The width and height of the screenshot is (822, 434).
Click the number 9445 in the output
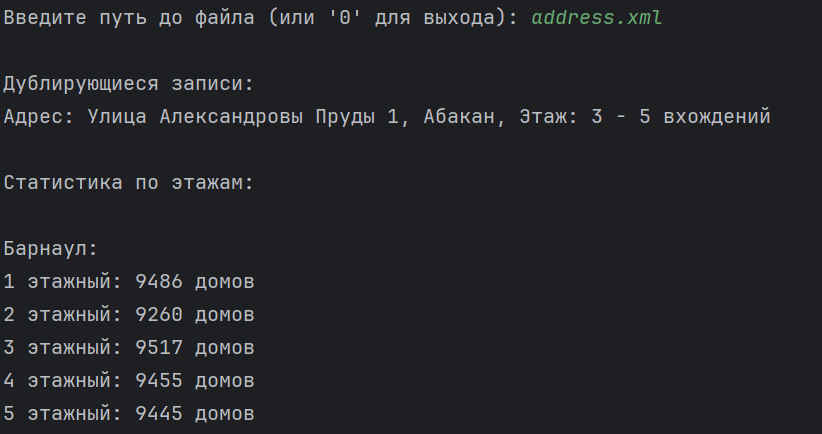coord(159,414)
